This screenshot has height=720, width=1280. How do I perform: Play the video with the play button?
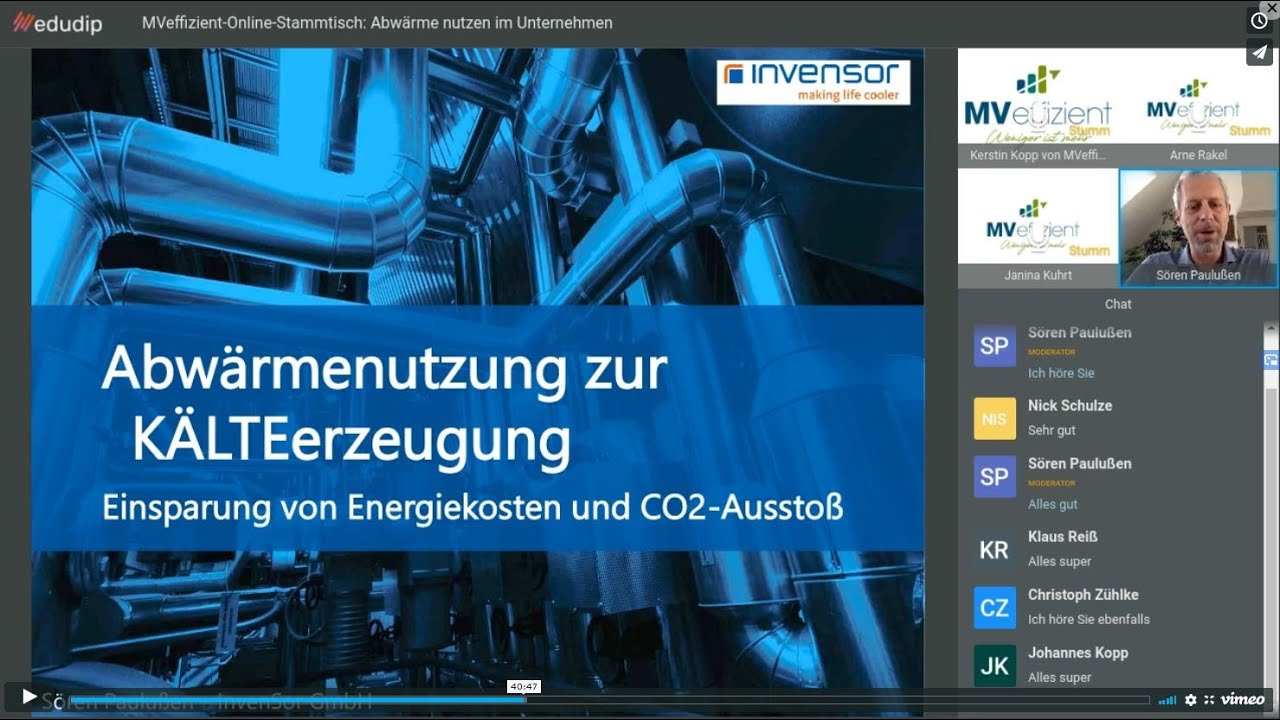coord(29,697)
